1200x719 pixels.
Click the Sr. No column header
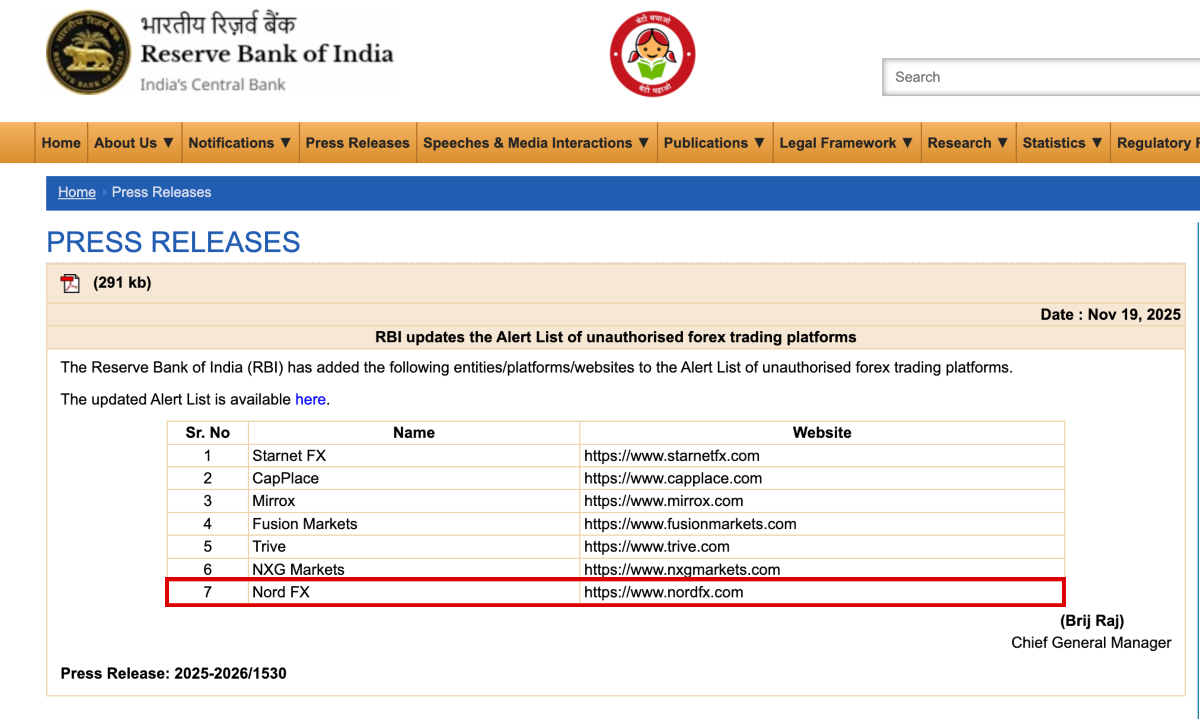208,433
